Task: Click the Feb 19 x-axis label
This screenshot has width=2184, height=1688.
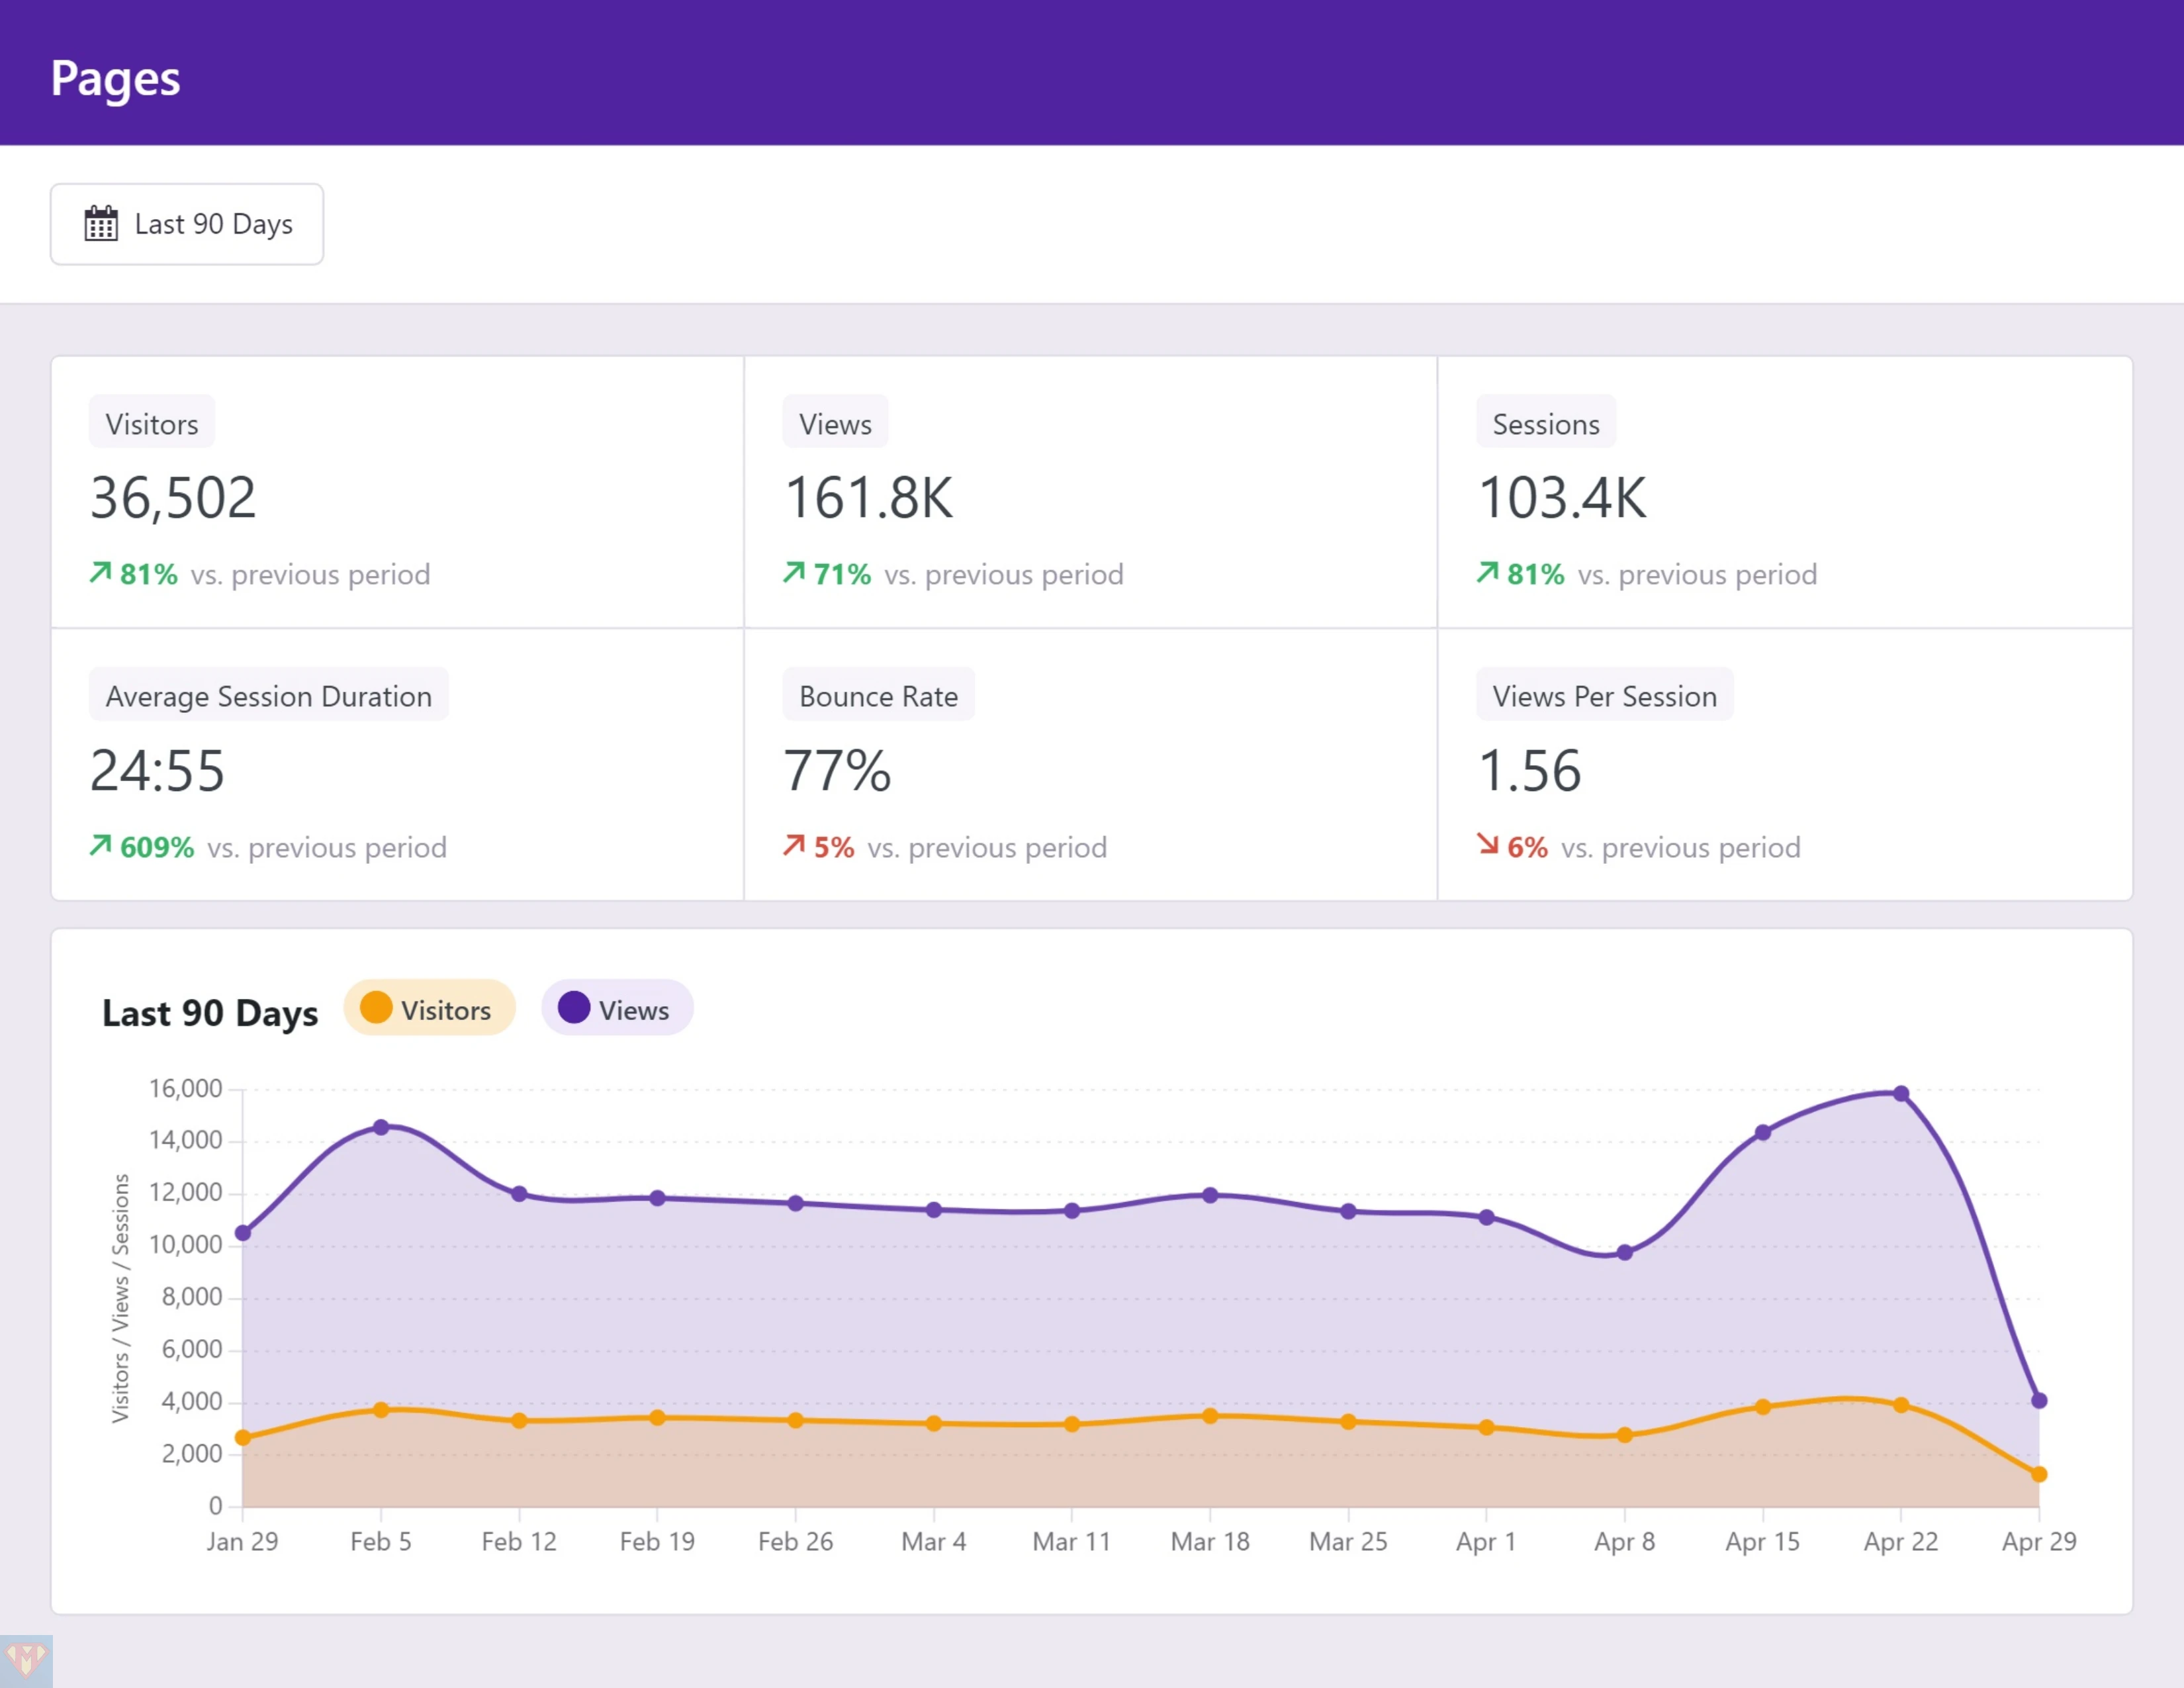Action: pyautogui.click(x=657, y=1541)
